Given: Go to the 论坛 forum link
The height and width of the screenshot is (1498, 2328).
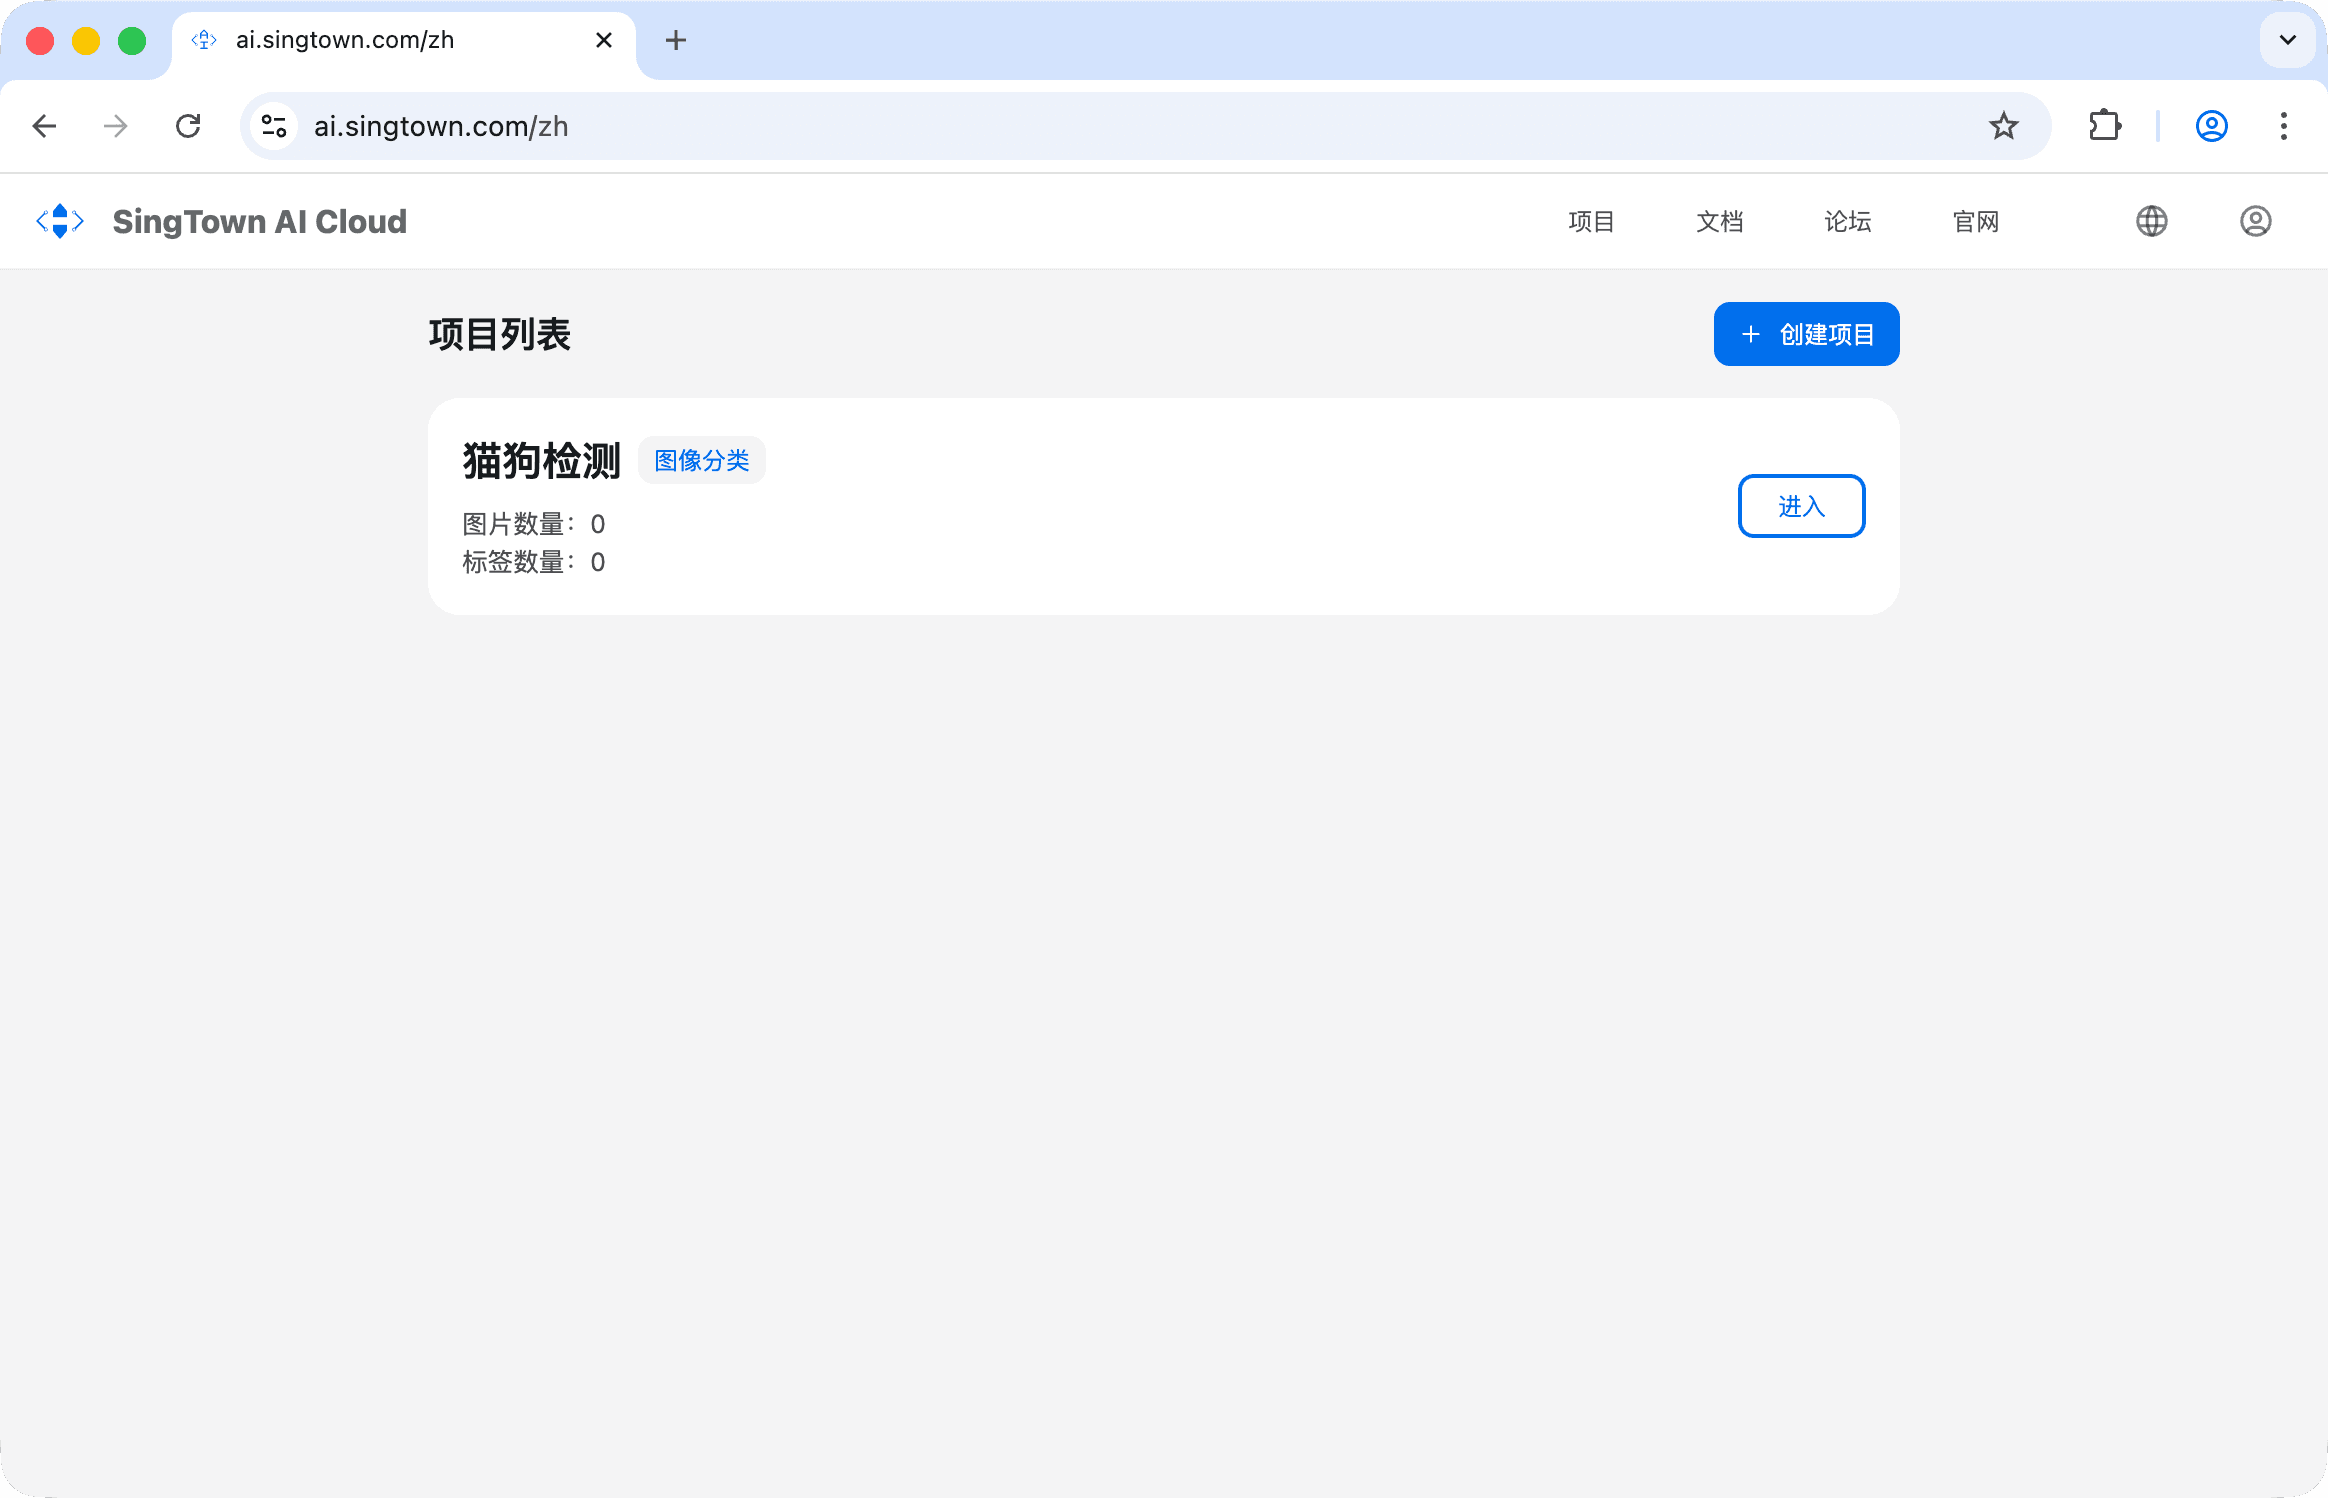Looking at the screenshot, I should [1847, 221].
